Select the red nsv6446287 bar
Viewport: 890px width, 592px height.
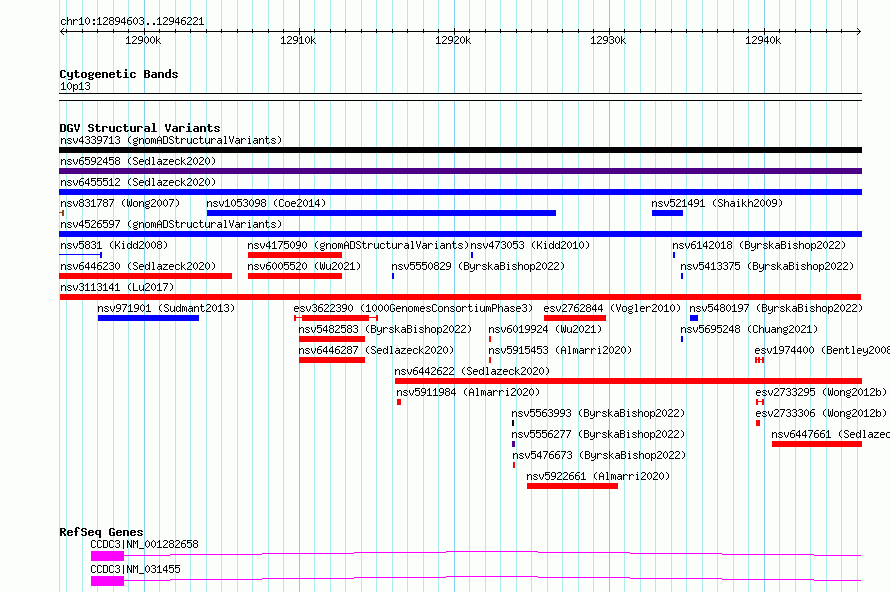(x=332, y=360)
